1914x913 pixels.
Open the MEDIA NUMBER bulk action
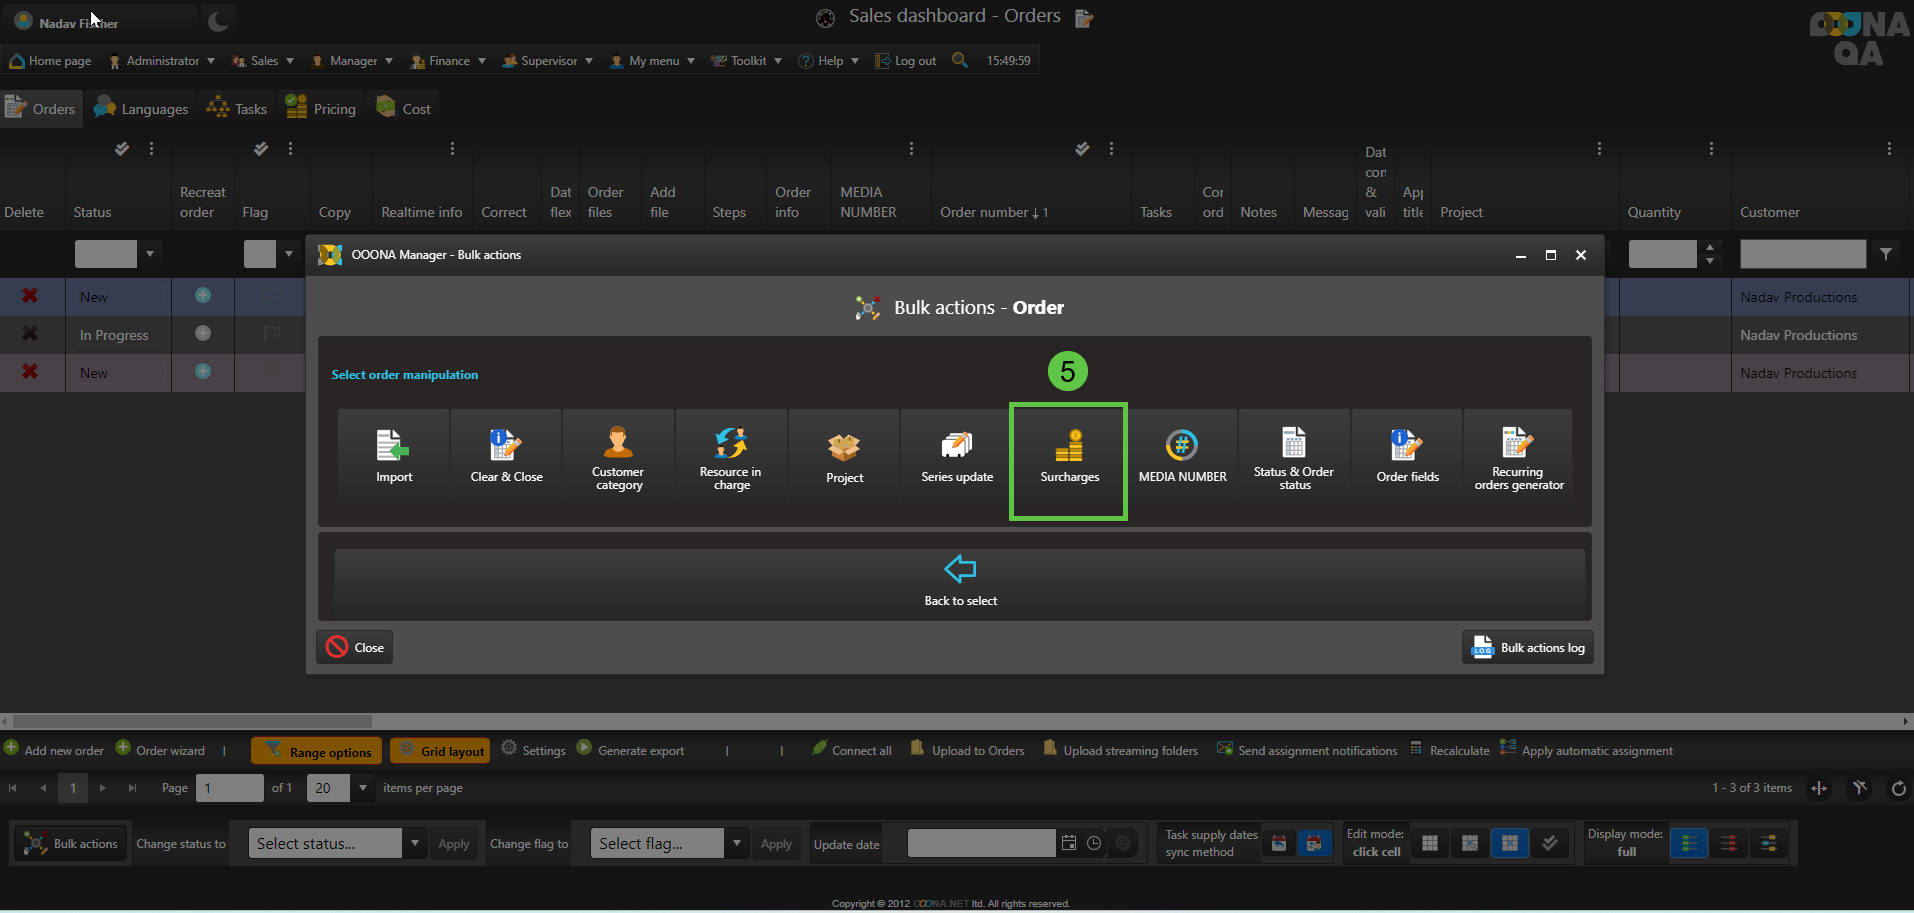tap(1182, 459)
